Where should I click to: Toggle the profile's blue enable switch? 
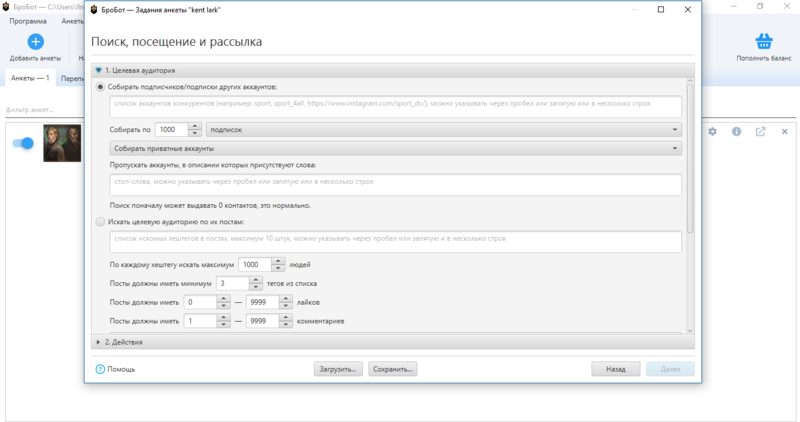pyautogui.click(x=23, y=143)
